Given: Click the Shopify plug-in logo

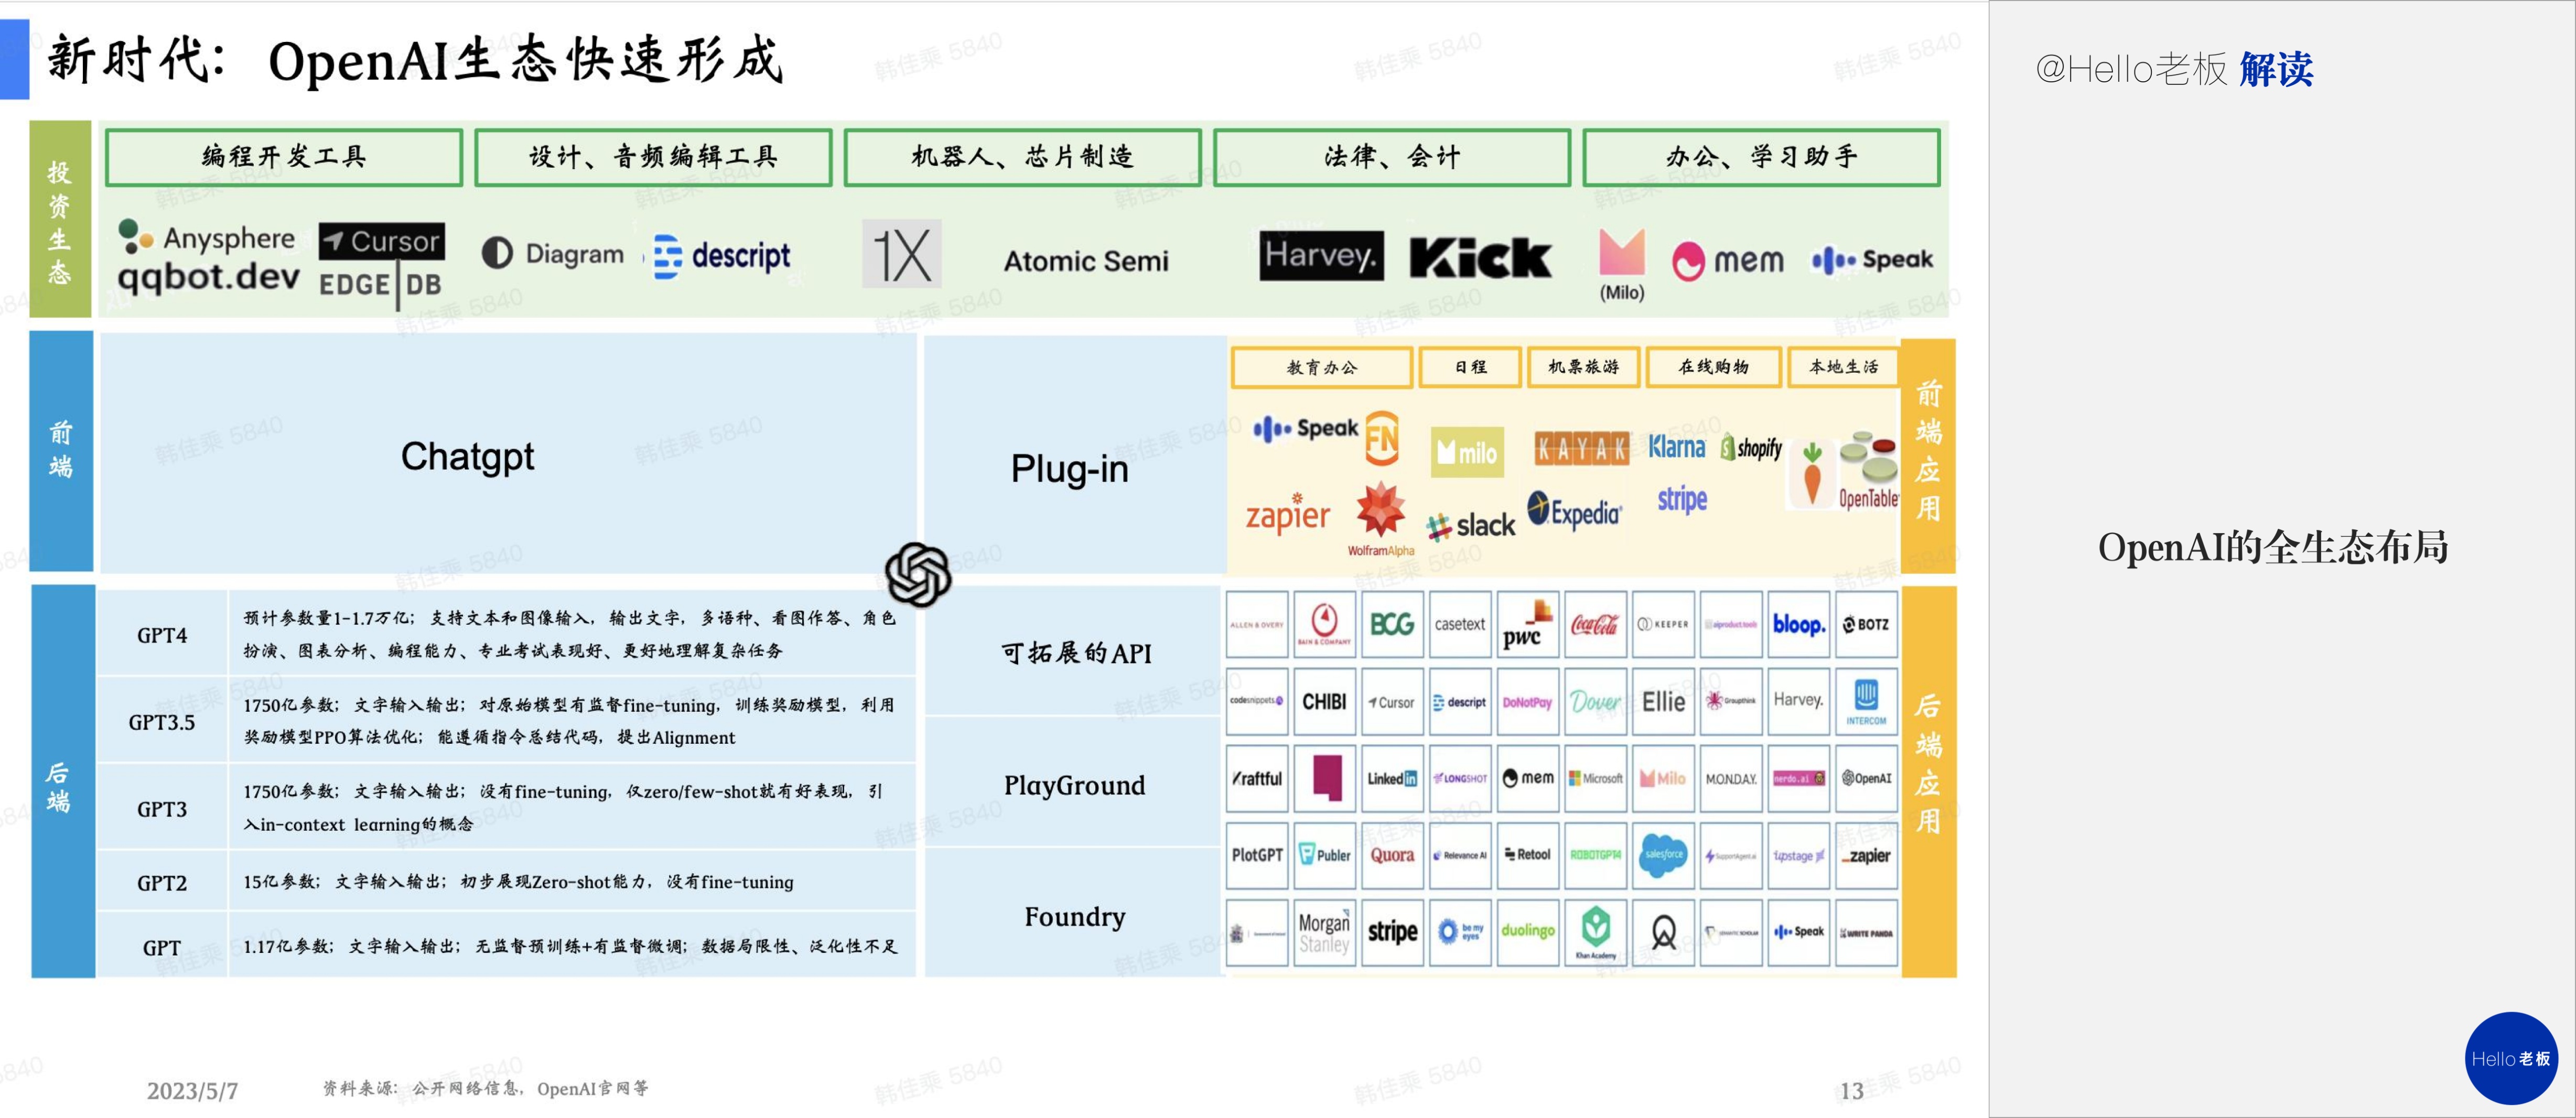Looking at the screenshot, I should (x=1751, y=447).
